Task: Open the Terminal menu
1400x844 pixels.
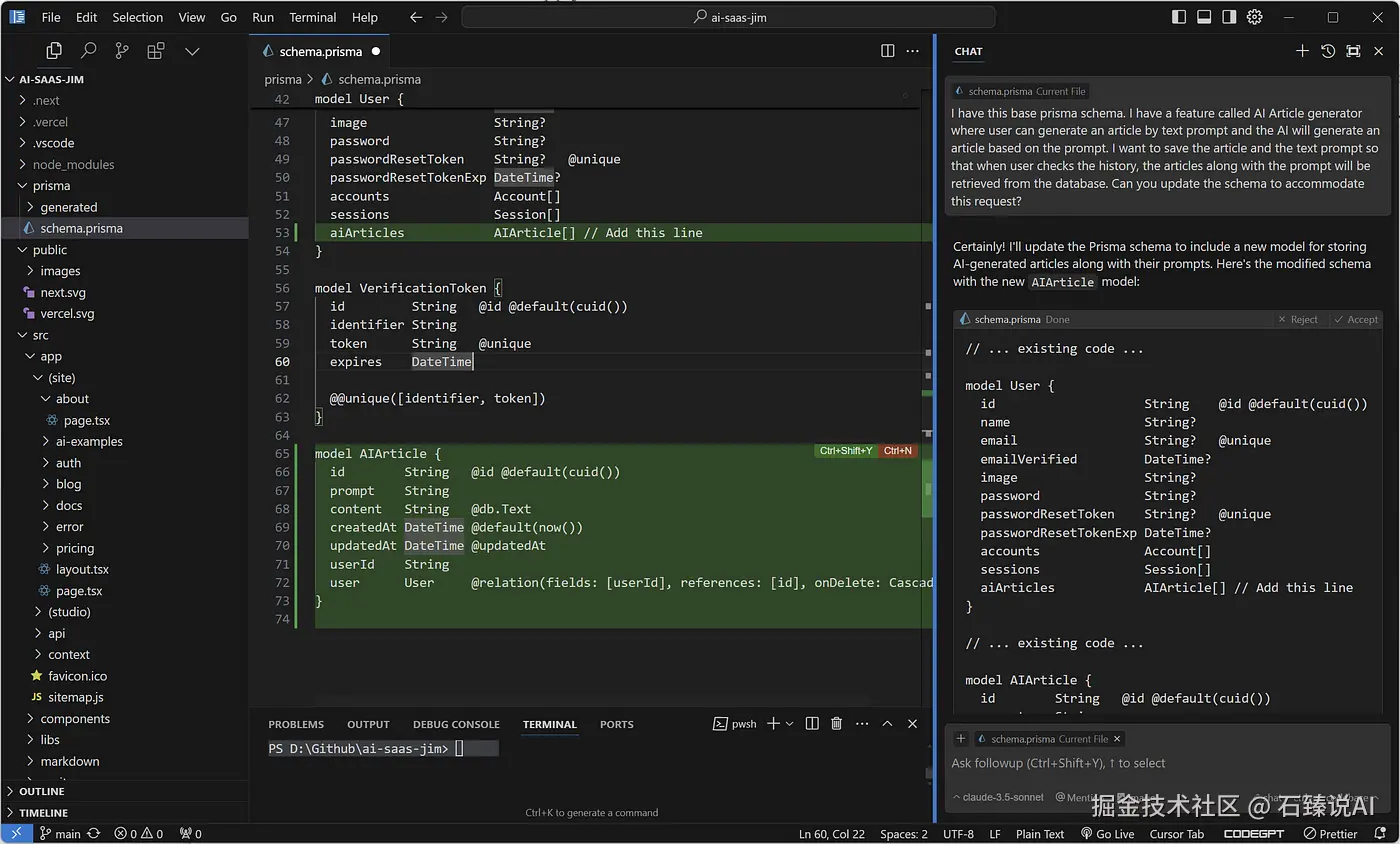Action: coord(313,17)
